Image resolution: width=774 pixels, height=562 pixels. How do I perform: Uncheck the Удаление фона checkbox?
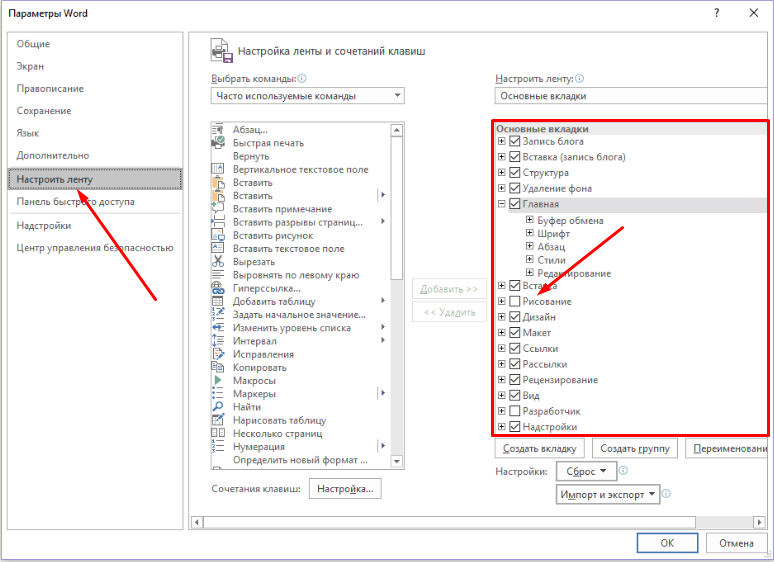[515, 188]
